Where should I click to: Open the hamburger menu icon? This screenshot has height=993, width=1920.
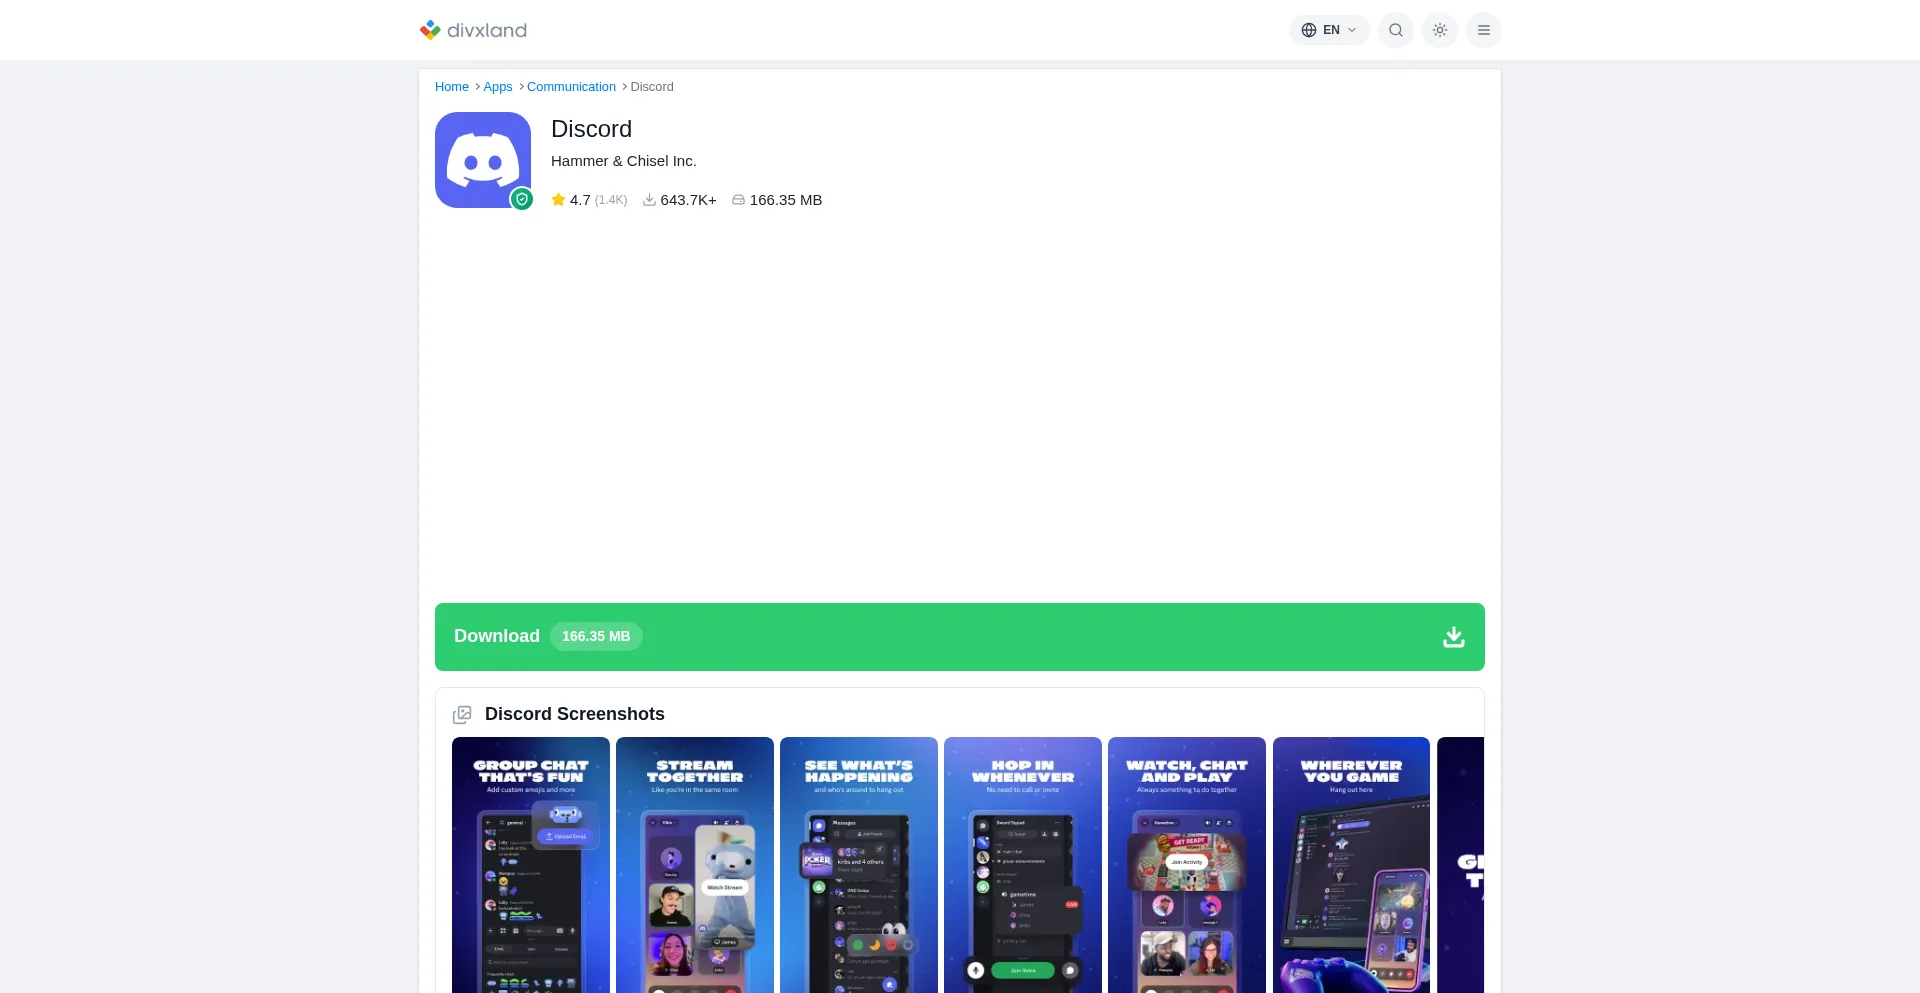[1484, 30]
